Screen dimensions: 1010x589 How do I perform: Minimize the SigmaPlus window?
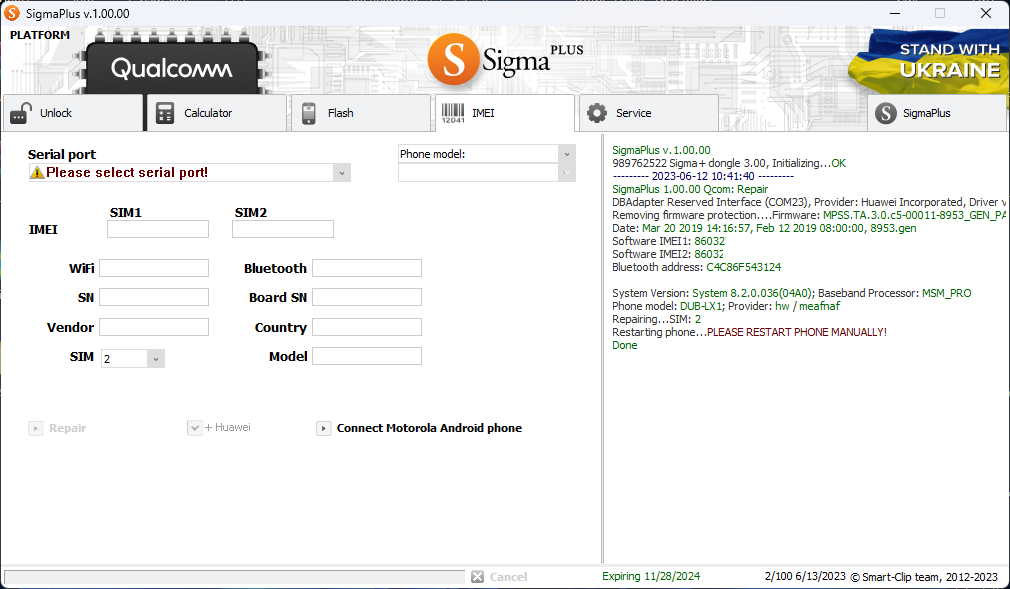(895, 13)
